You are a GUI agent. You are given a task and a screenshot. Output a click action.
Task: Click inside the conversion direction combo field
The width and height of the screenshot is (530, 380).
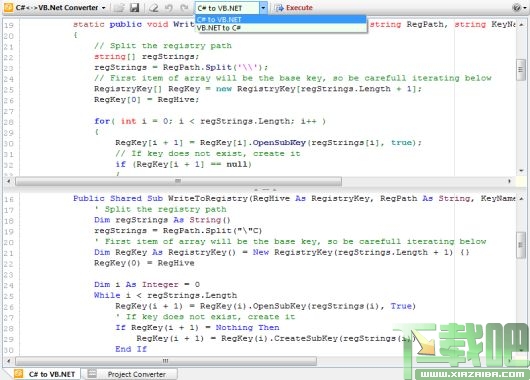pos(227,8)
